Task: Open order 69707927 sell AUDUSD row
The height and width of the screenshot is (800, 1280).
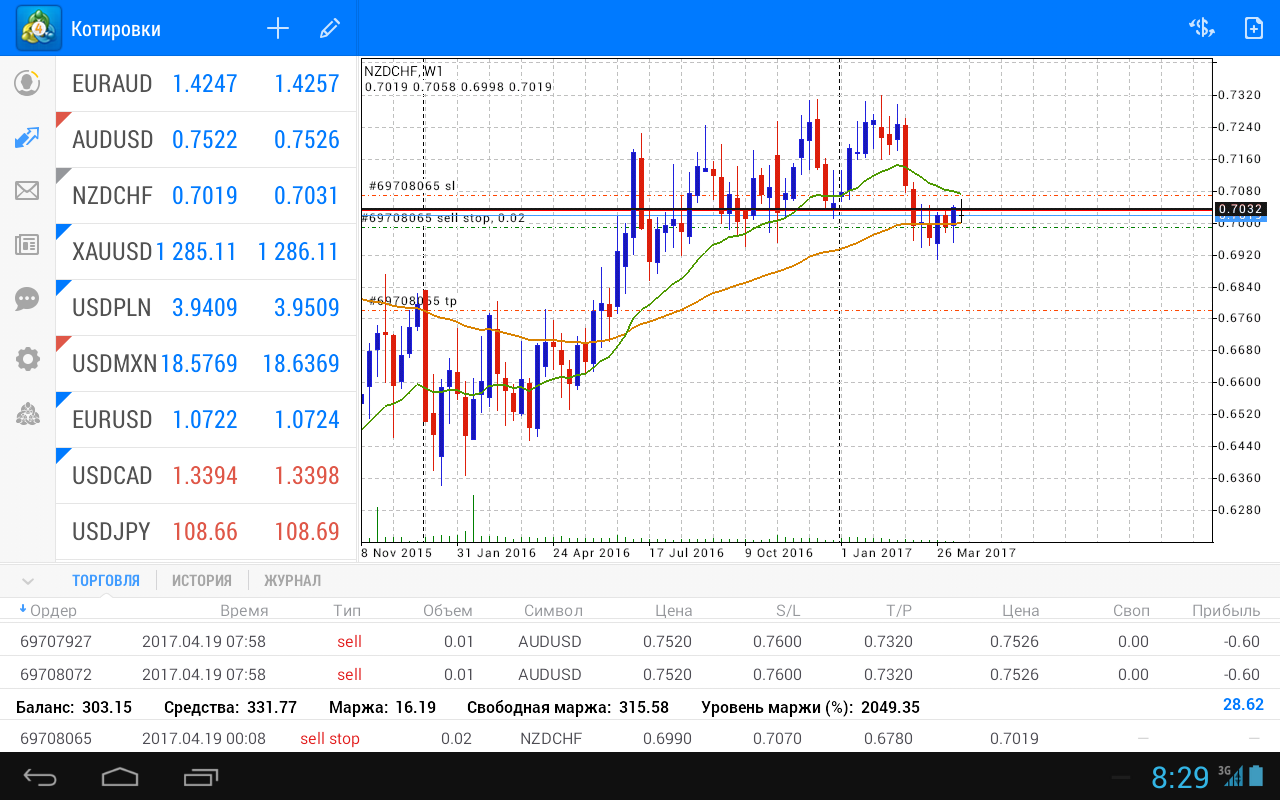Action: (x=640, y=641)
